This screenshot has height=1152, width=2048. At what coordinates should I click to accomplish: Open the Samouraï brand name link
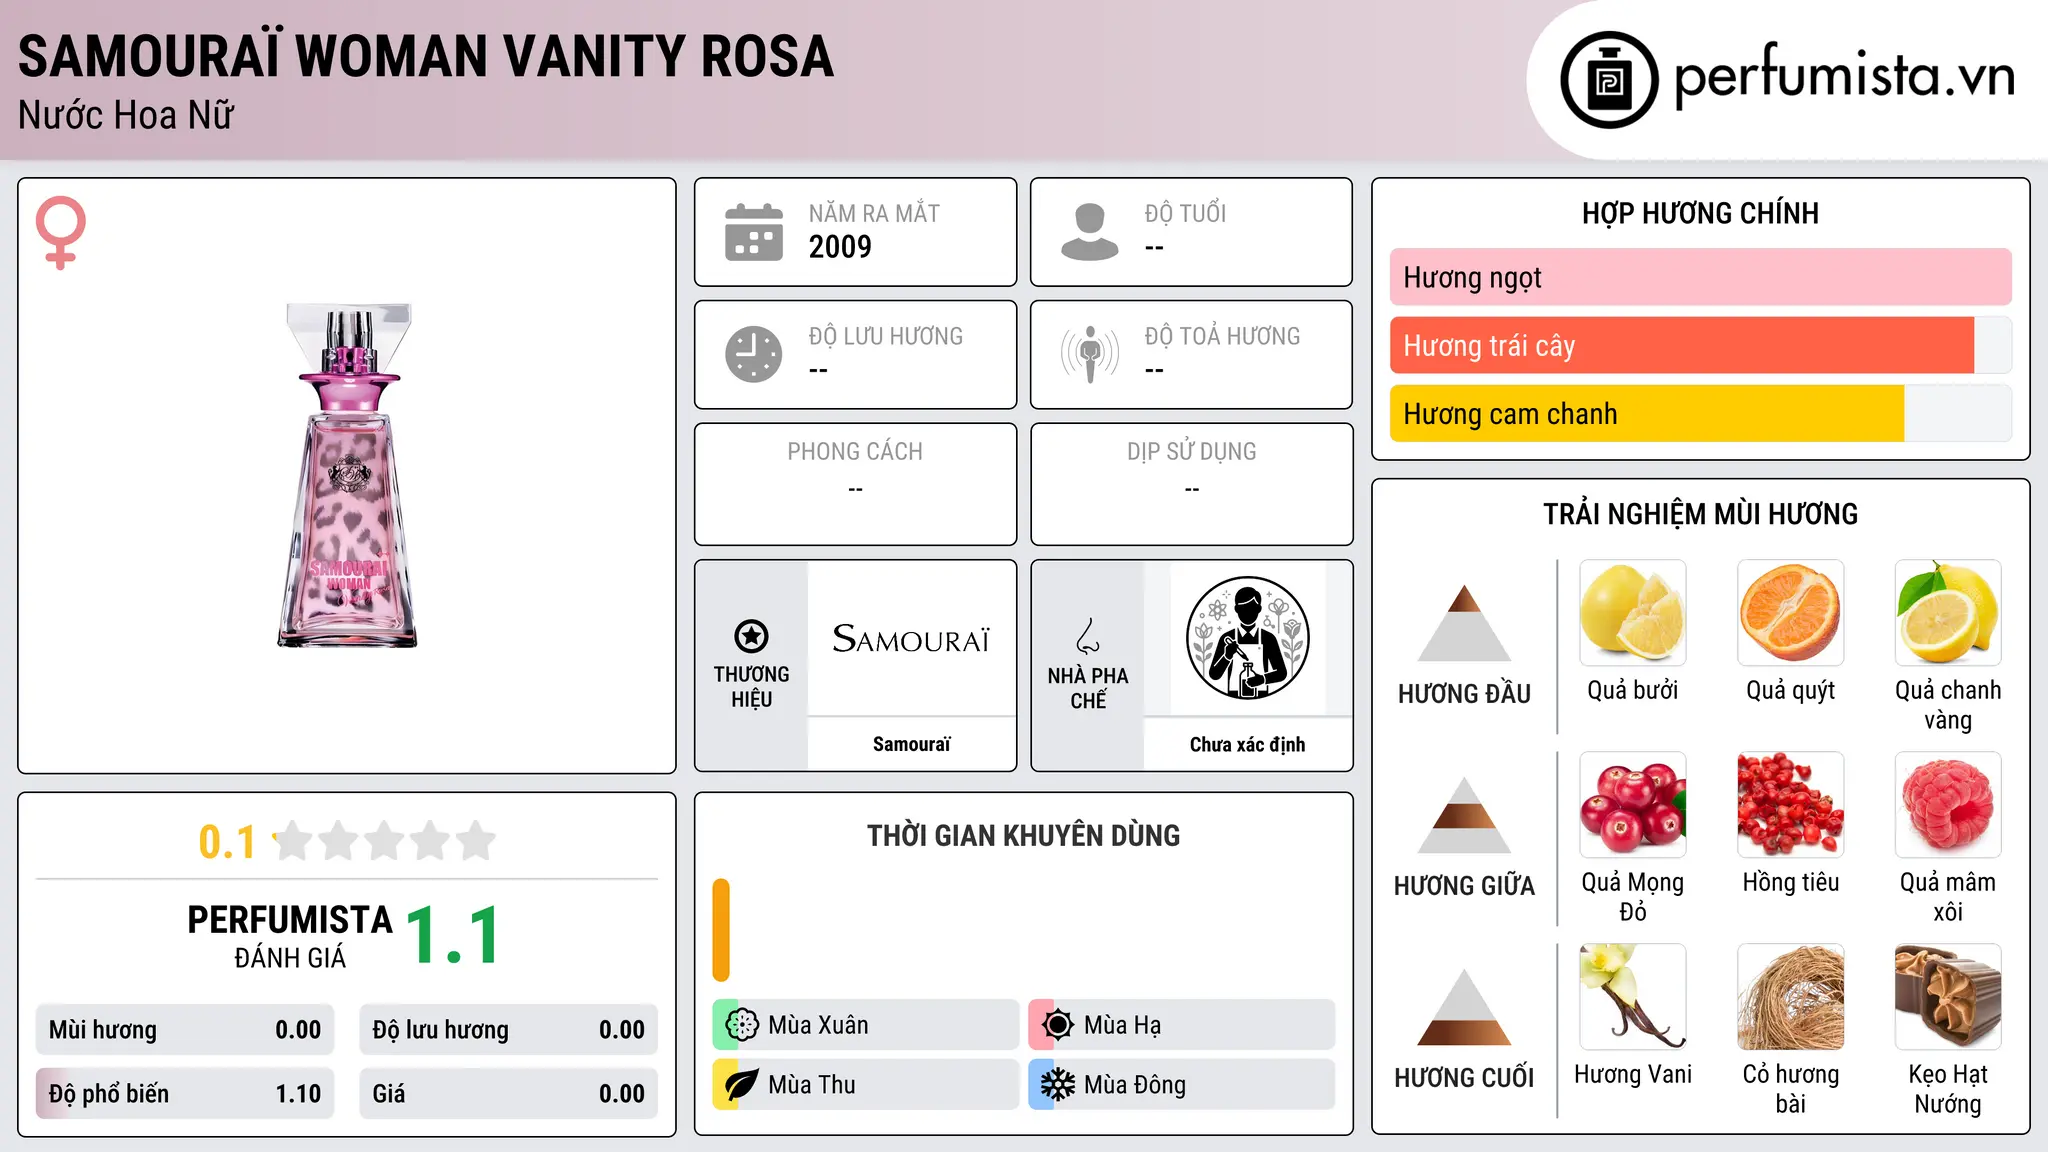[911, 744]
